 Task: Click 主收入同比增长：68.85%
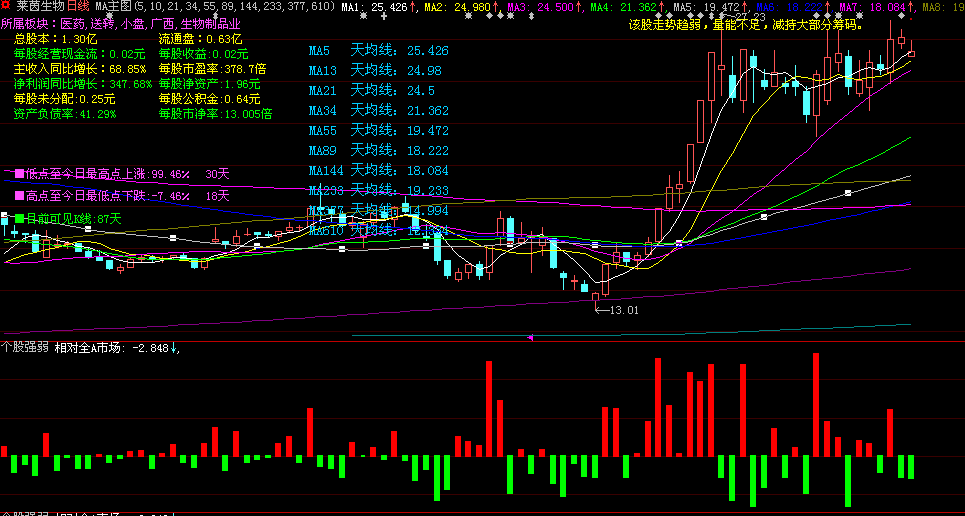[80, 69]
